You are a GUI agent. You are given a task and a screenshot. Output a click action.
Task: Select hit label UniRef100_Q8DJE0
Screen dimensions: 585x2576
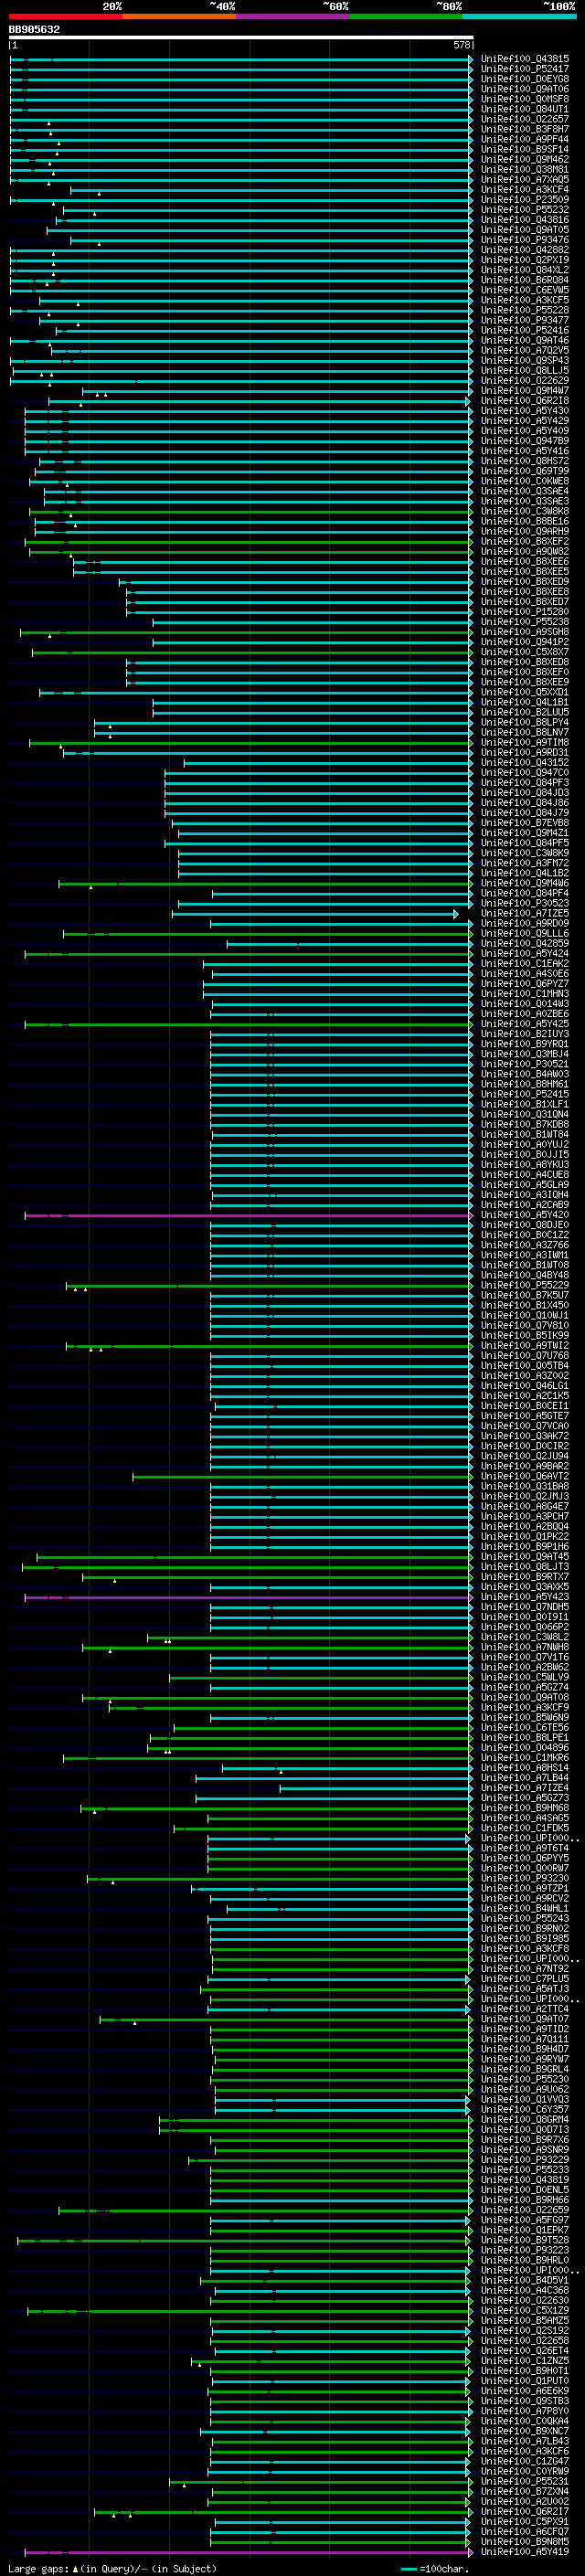pos(525,1225)
